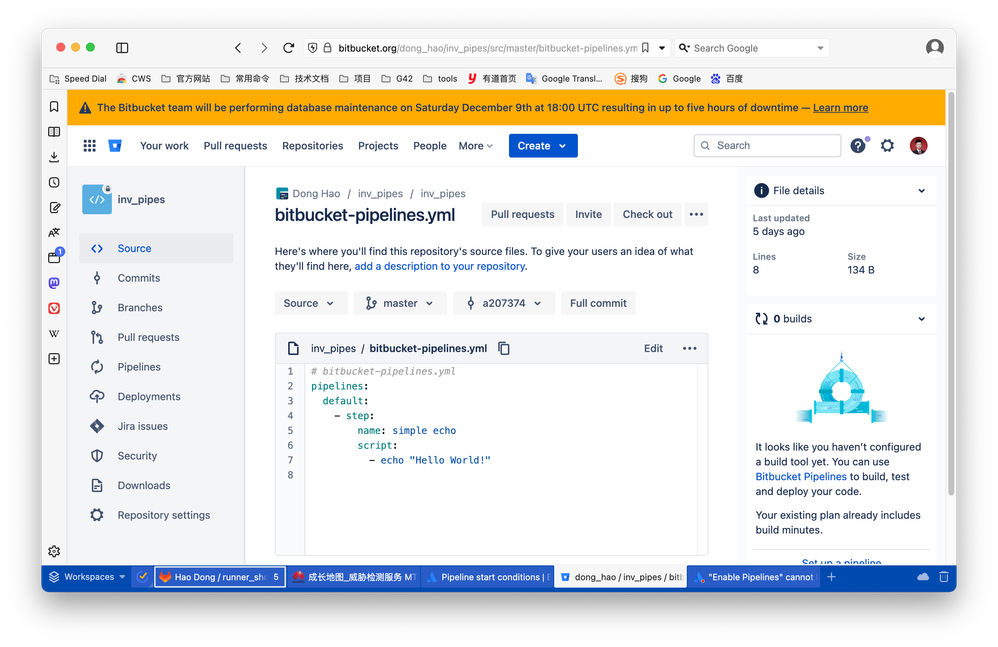Click the Bitbucket logo in the navigation
The image size is (998, 647).
click(x=115, y=146)
